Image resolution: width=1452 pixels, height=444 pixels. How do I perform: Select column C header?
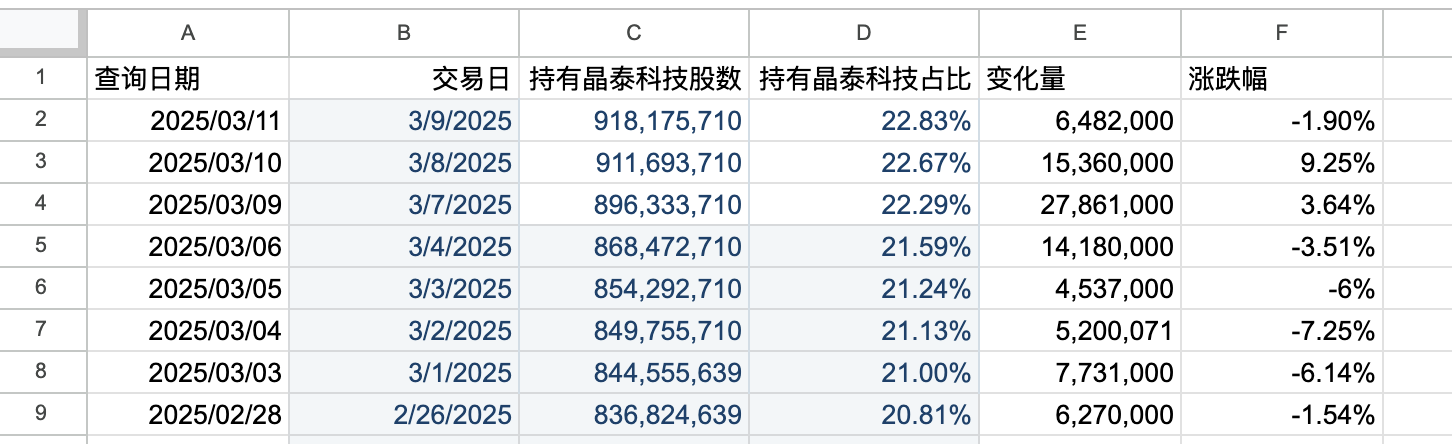pyautogui.click(x=633, y=33)
